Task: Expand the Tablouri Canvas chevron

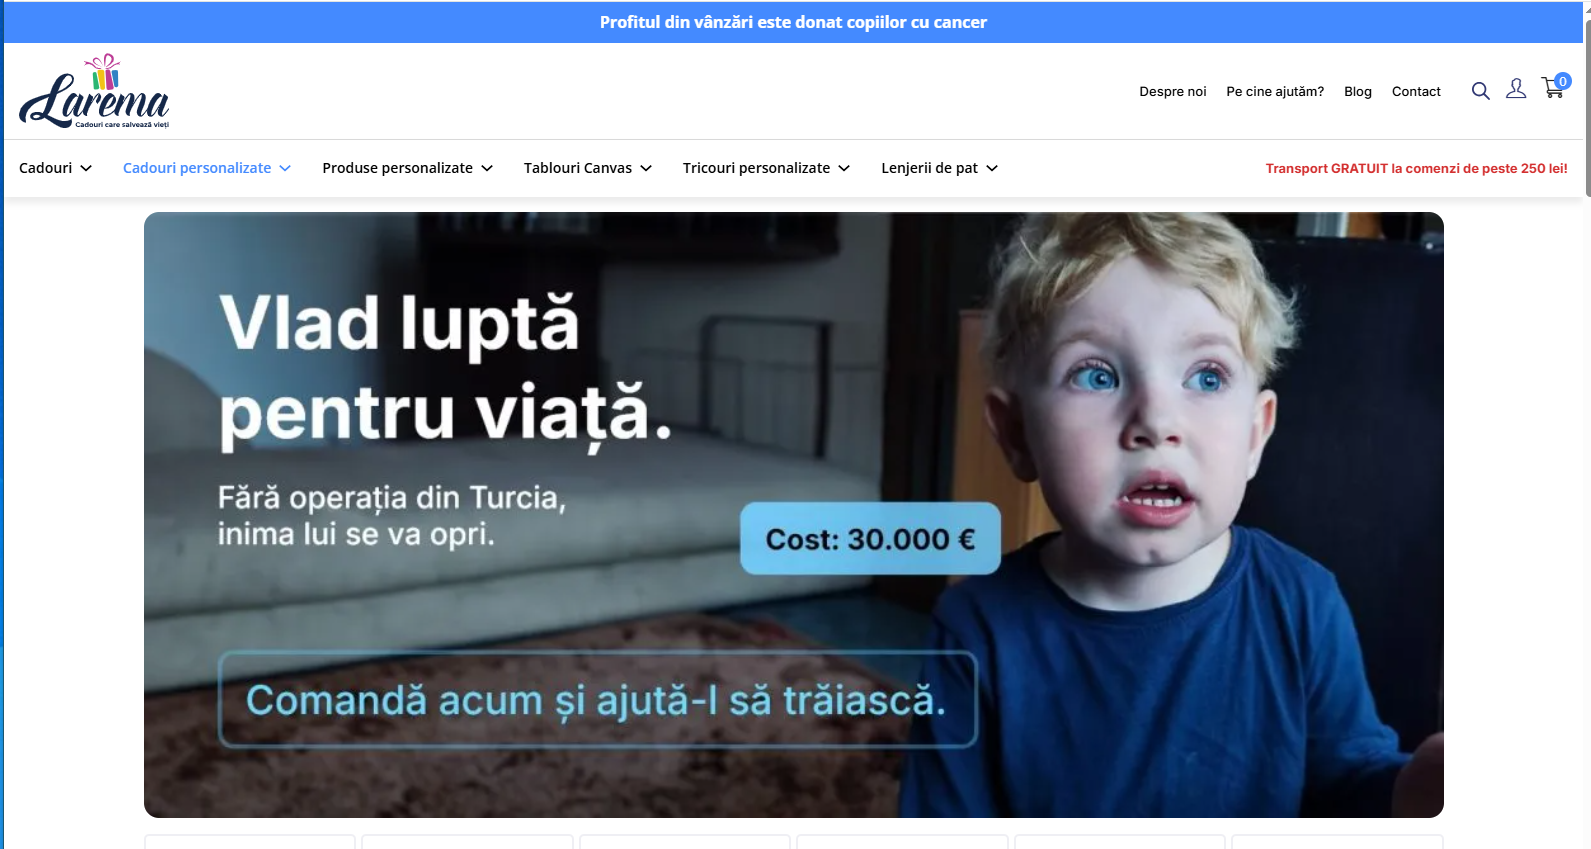Action: [x=646, y=168]
